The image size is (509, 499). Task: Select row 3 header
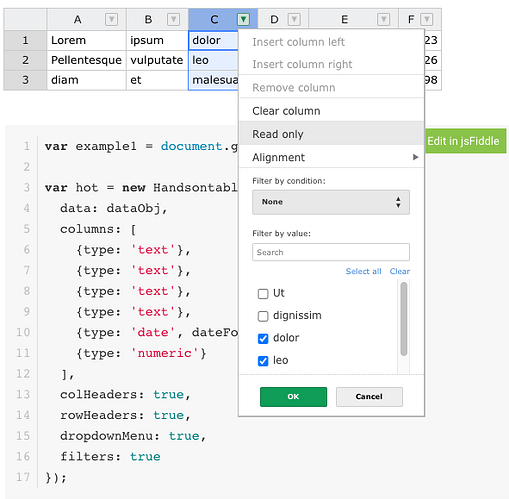pos(25,80)
